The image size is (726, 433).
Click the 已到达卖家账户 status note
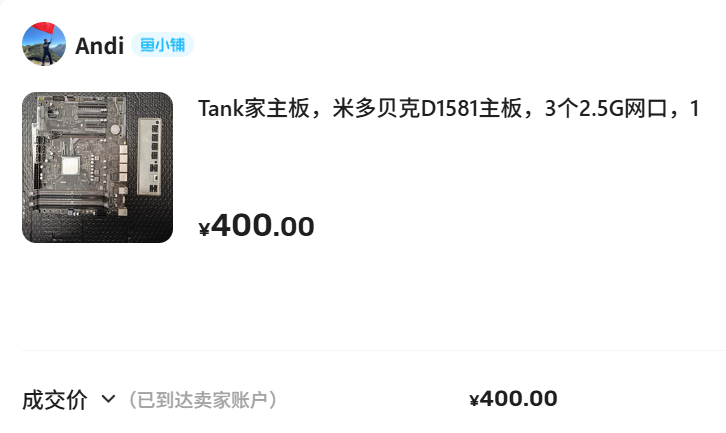(202, 400)
